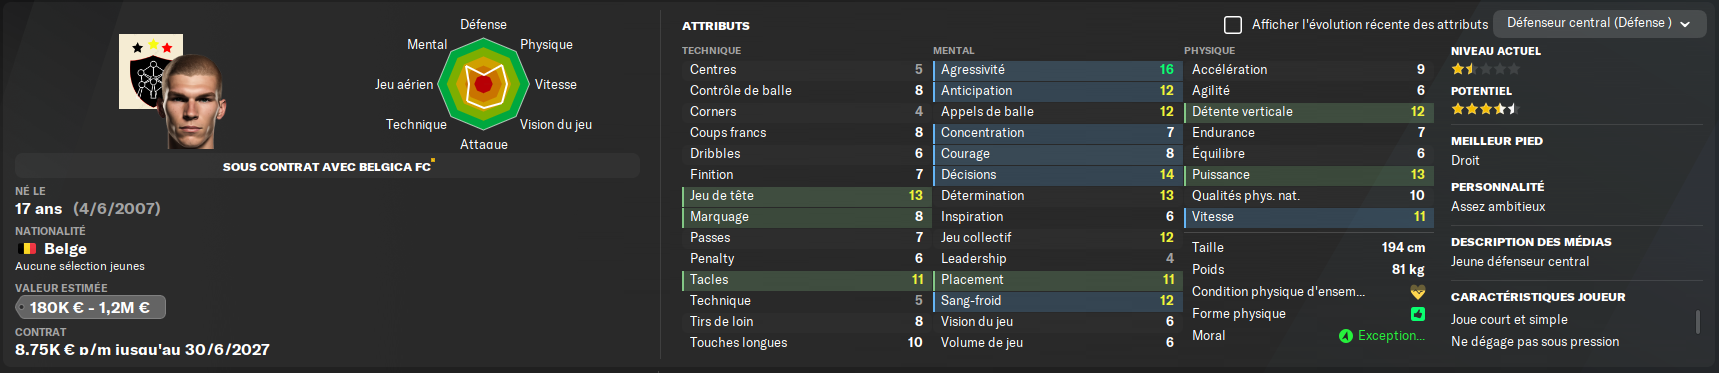Click the Détente verticale attribute row
The image size is (1719, 373).
(1308, 112)
